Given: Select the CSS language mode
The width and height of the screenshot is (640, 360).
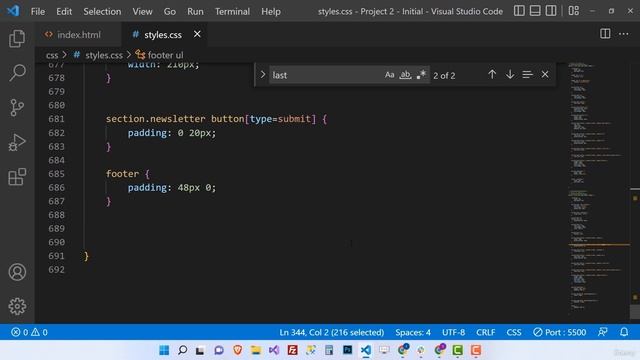Looking at the screenshot, I should click(514, 332).
